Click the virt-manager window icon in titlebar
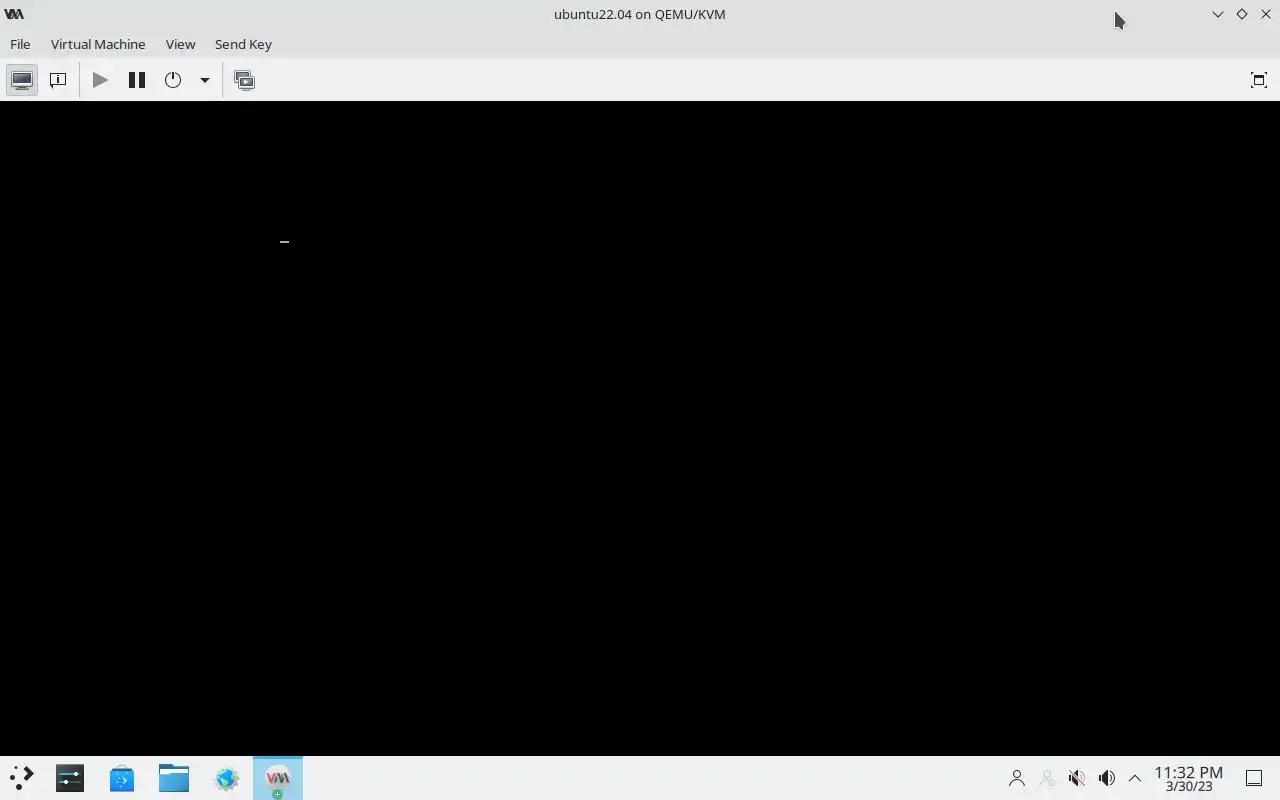The height and width of the screenshot is (800, 1280). coord(14,14)
